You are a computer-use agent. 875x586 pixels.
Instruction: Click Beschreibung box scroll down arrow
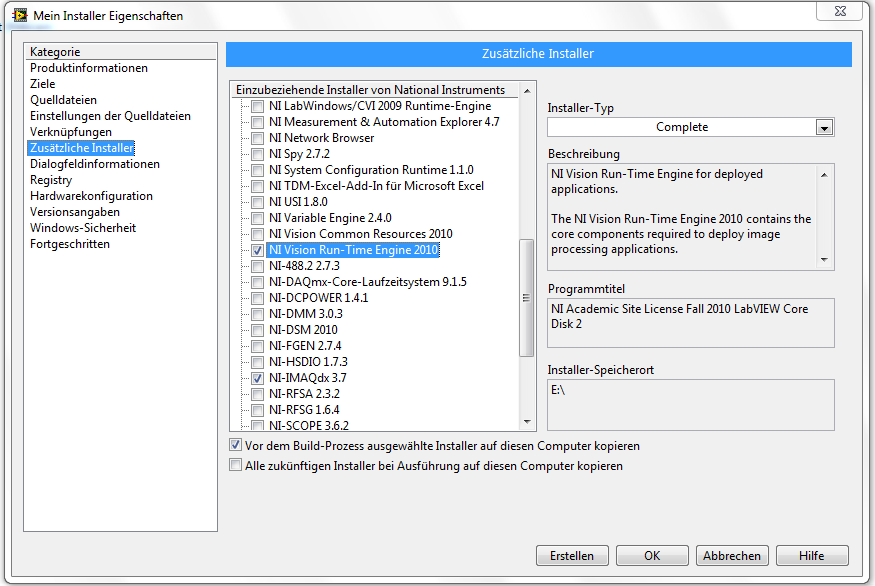tap(824, 260)
